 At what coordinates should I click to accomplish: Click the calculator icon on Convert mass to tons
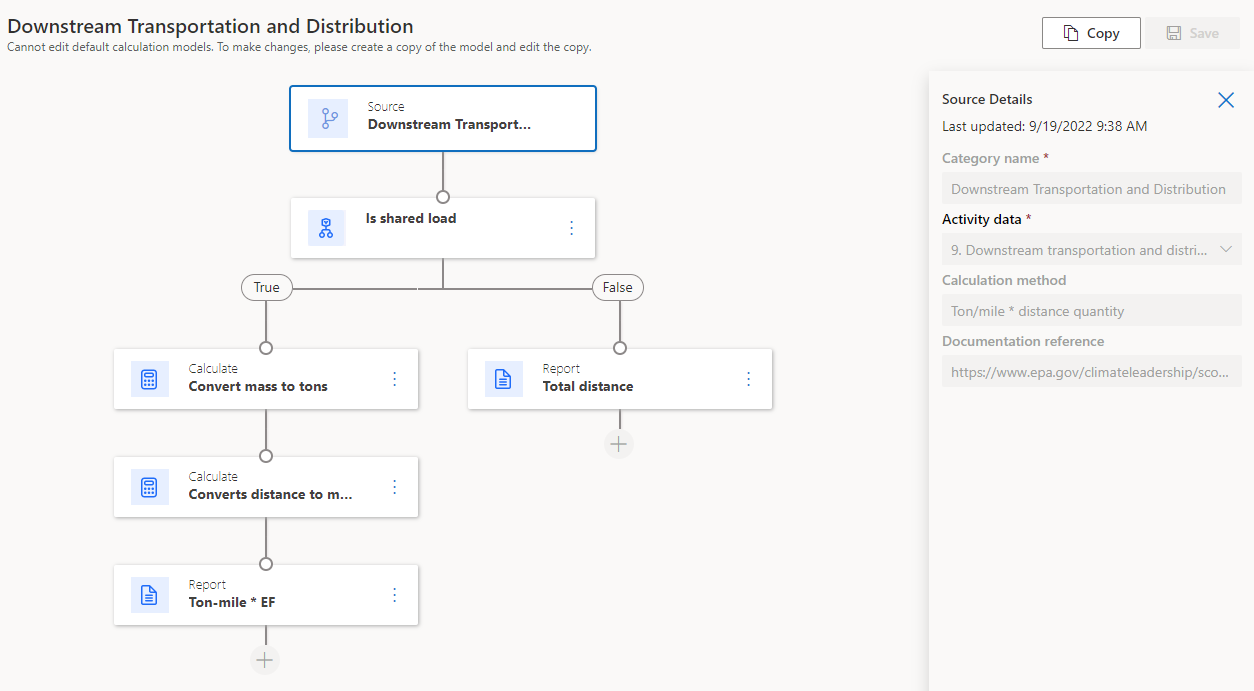click(x=149, y=379)
